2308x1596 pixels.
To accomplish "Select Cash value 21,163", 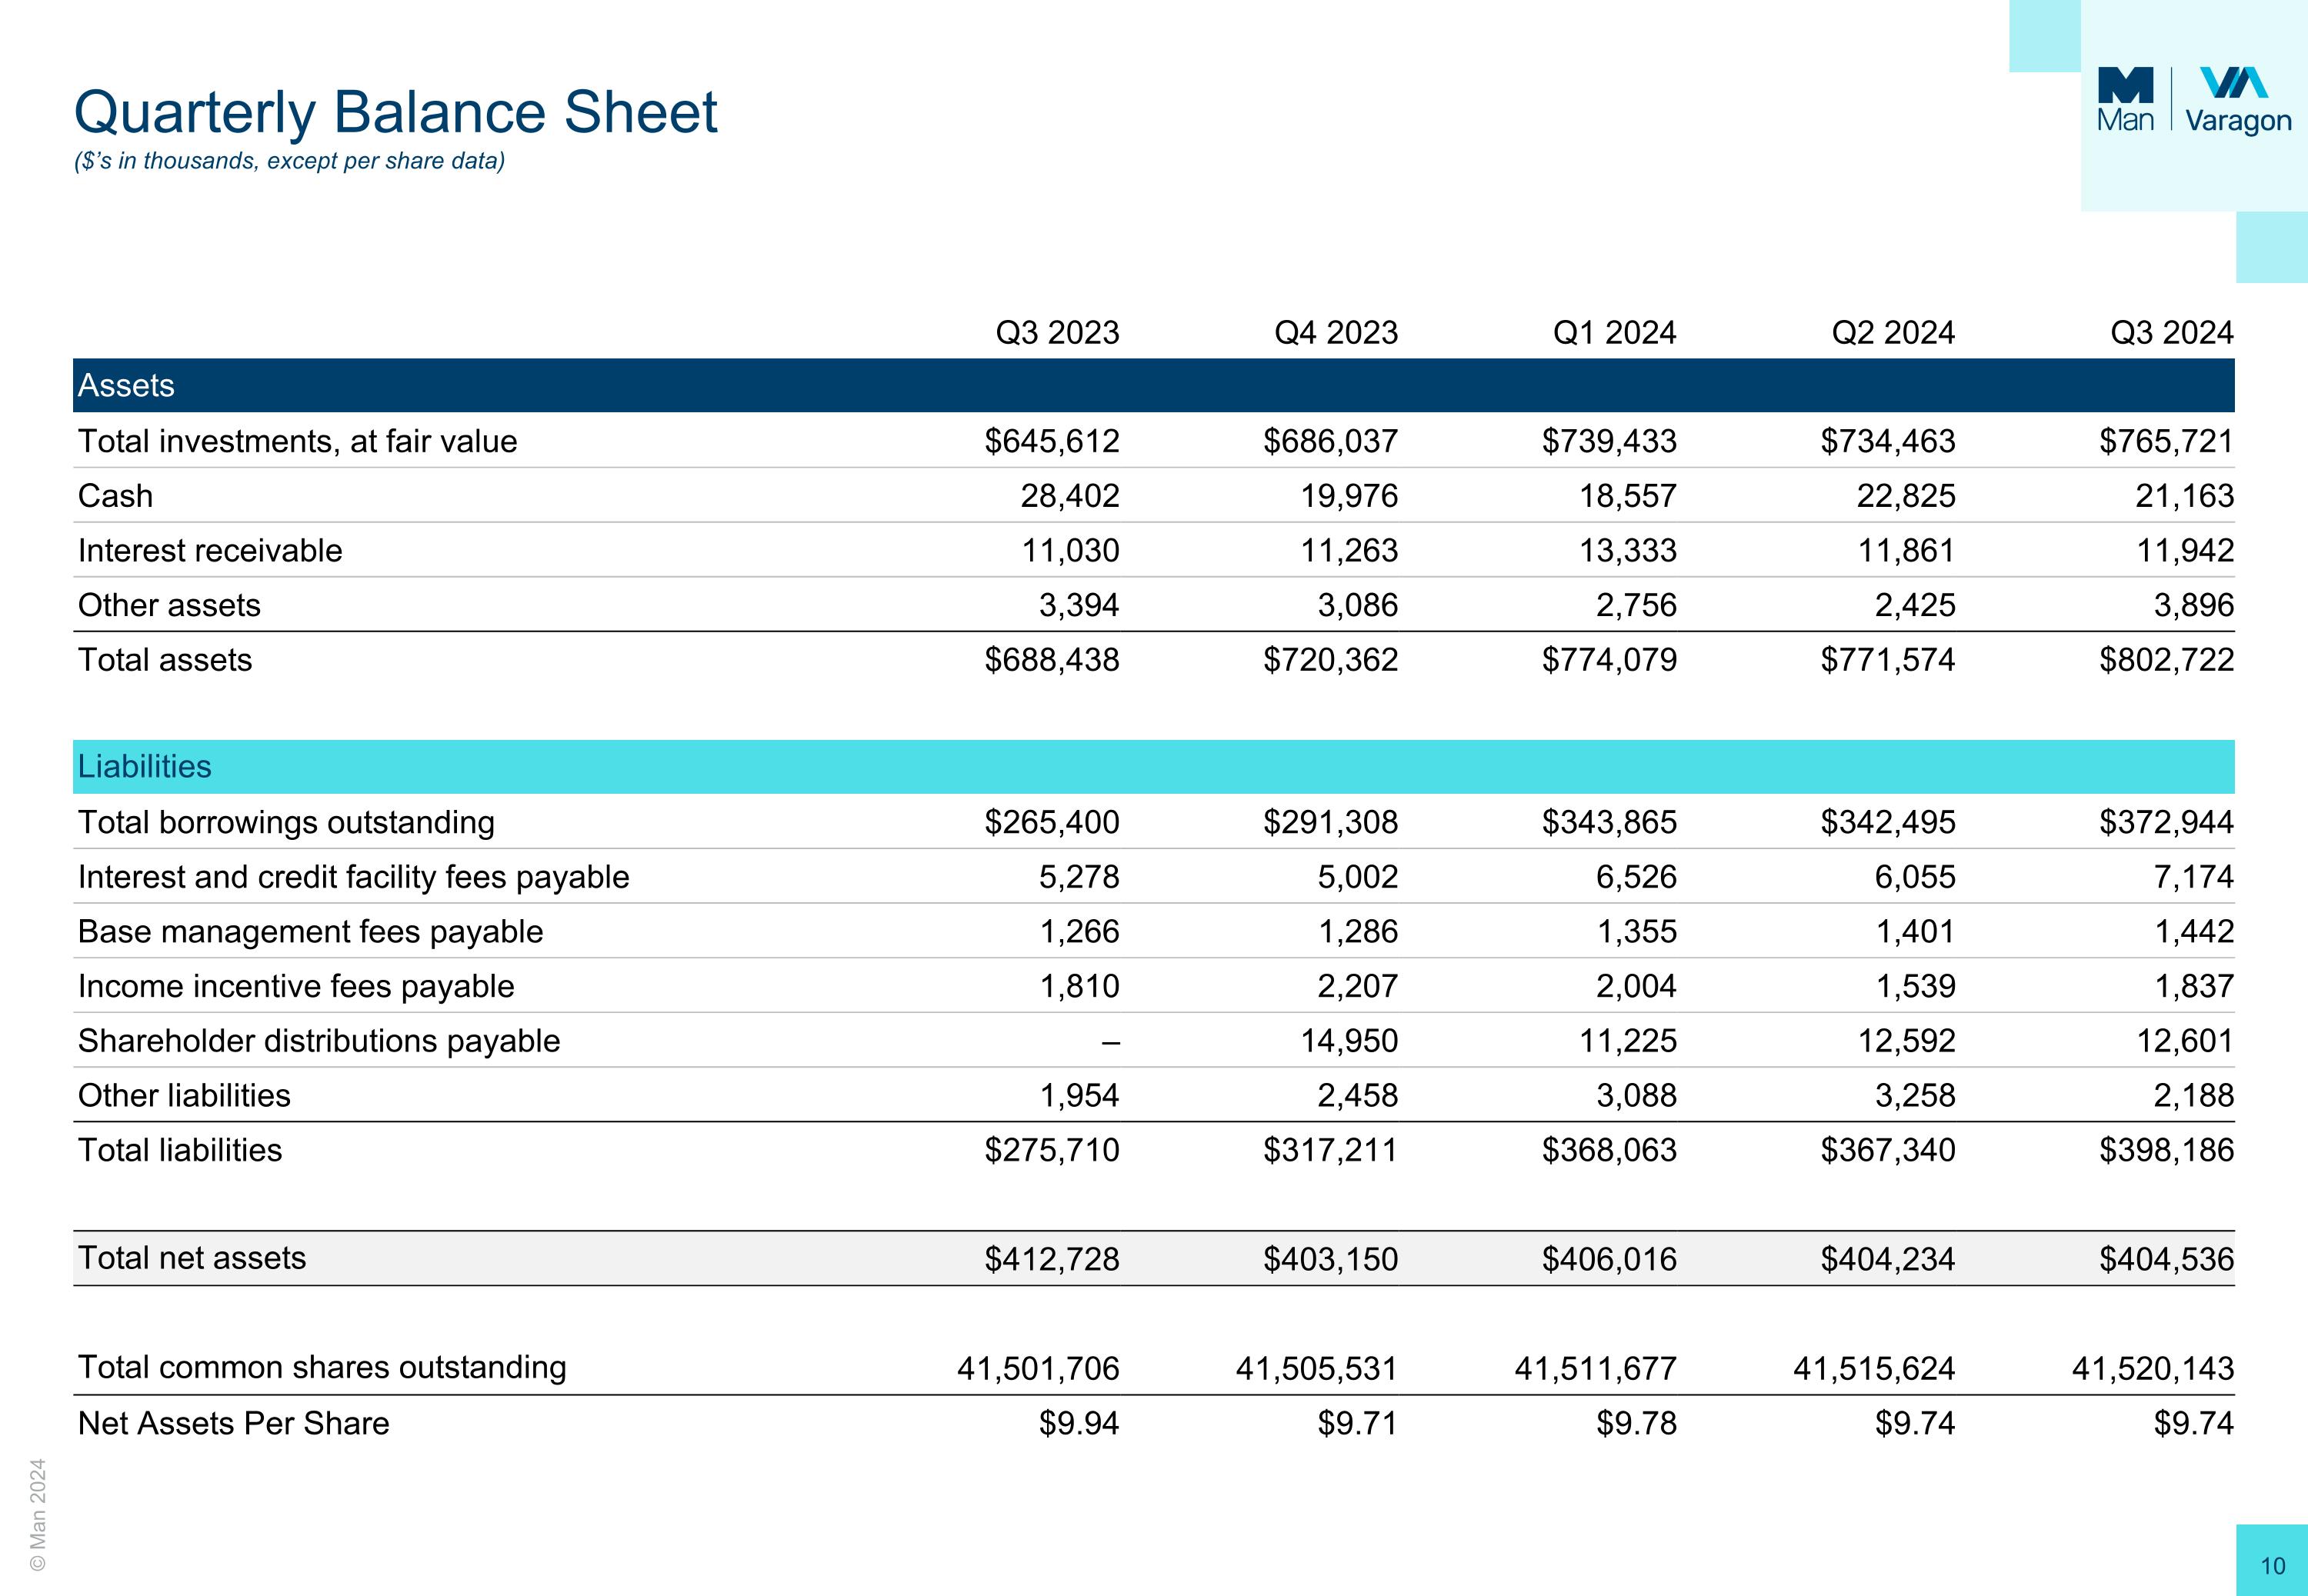I will (x=2185, y=496).
